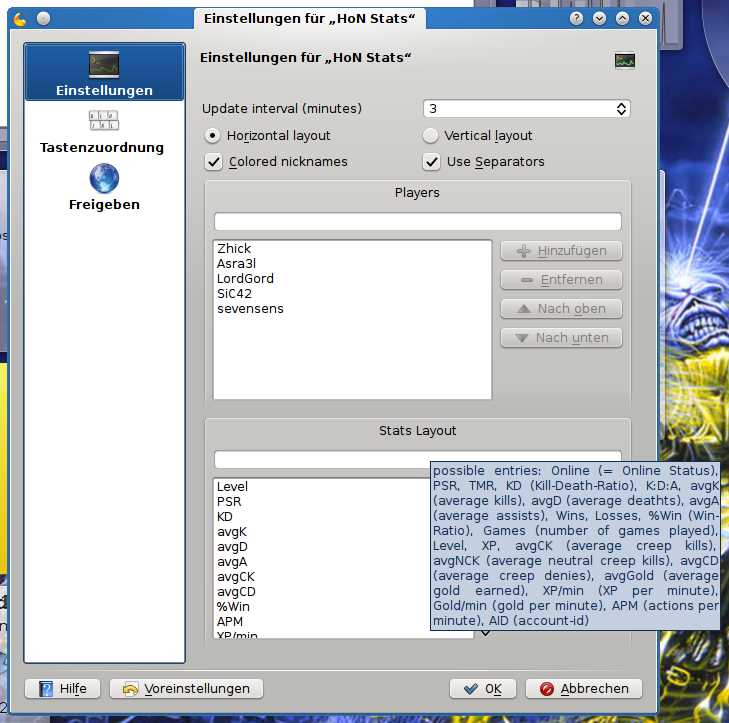The height and width of the screenshot is (723, 729).
Task: Click the Hinzufügen button for players
Action: pyautogui.click(x=561, y=251)
